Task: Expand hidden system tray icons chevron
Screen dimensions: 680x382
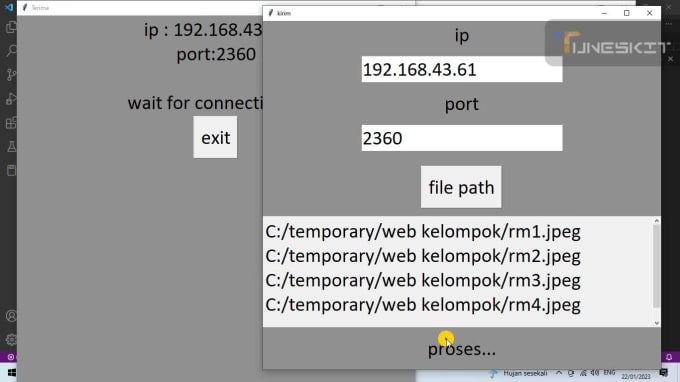Action: (559, 373)
